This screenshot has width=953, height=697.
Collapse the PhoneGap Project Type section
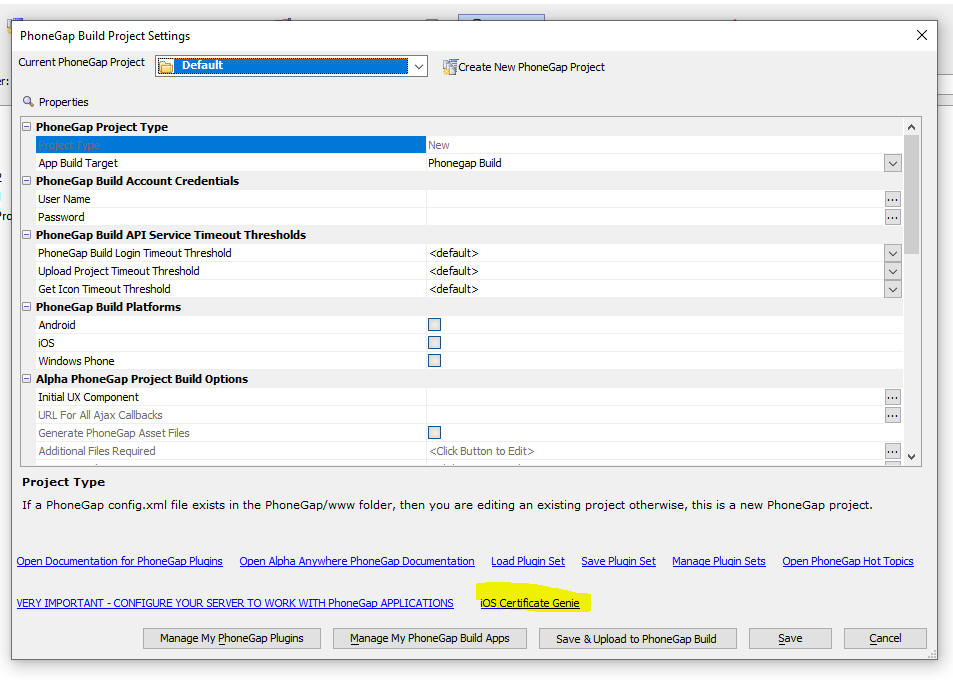(27, 127)
